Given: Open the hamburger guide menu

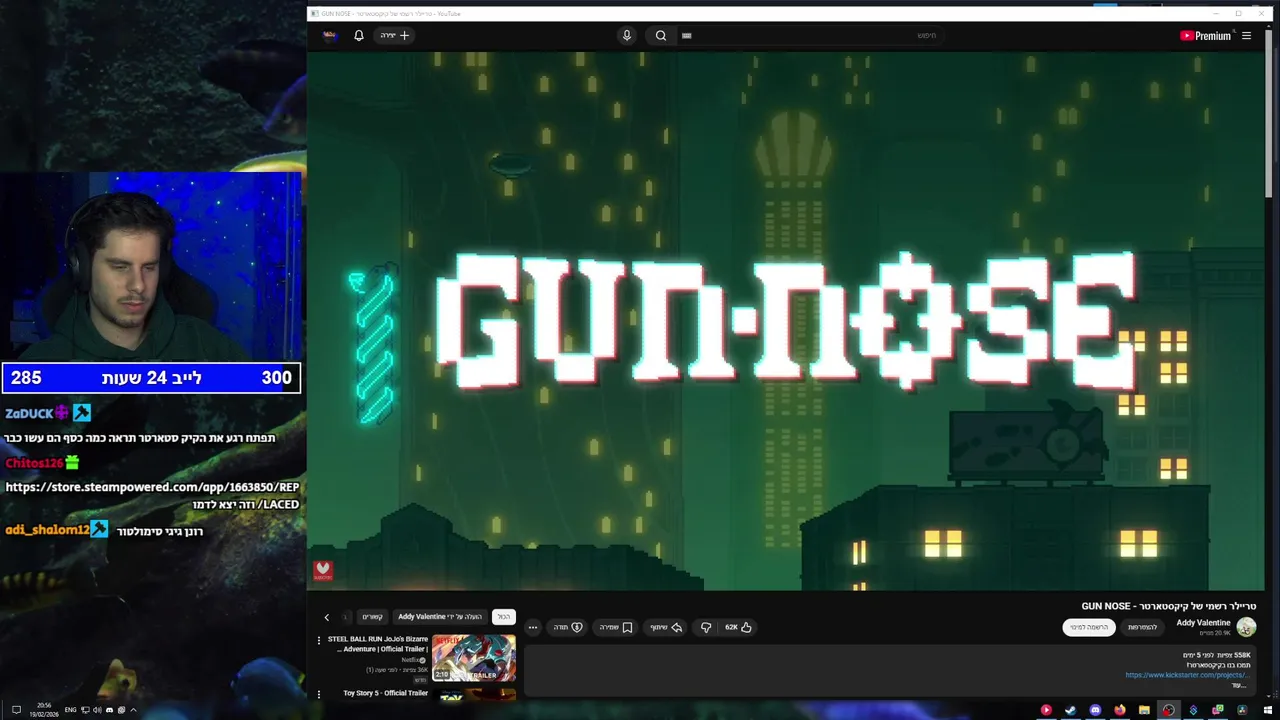Looking at the screenshot, I should [x=1246, y=36].
